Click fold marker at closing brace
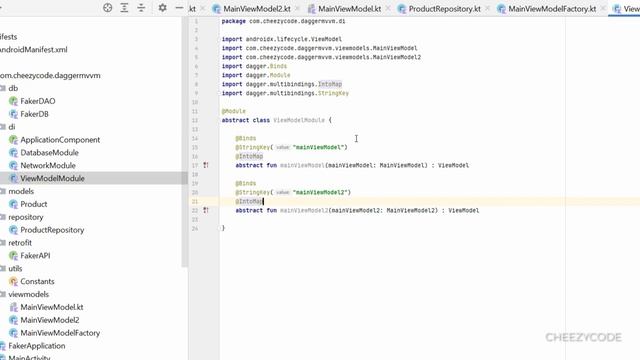This screenshot has height=360, width=640. 220,228
